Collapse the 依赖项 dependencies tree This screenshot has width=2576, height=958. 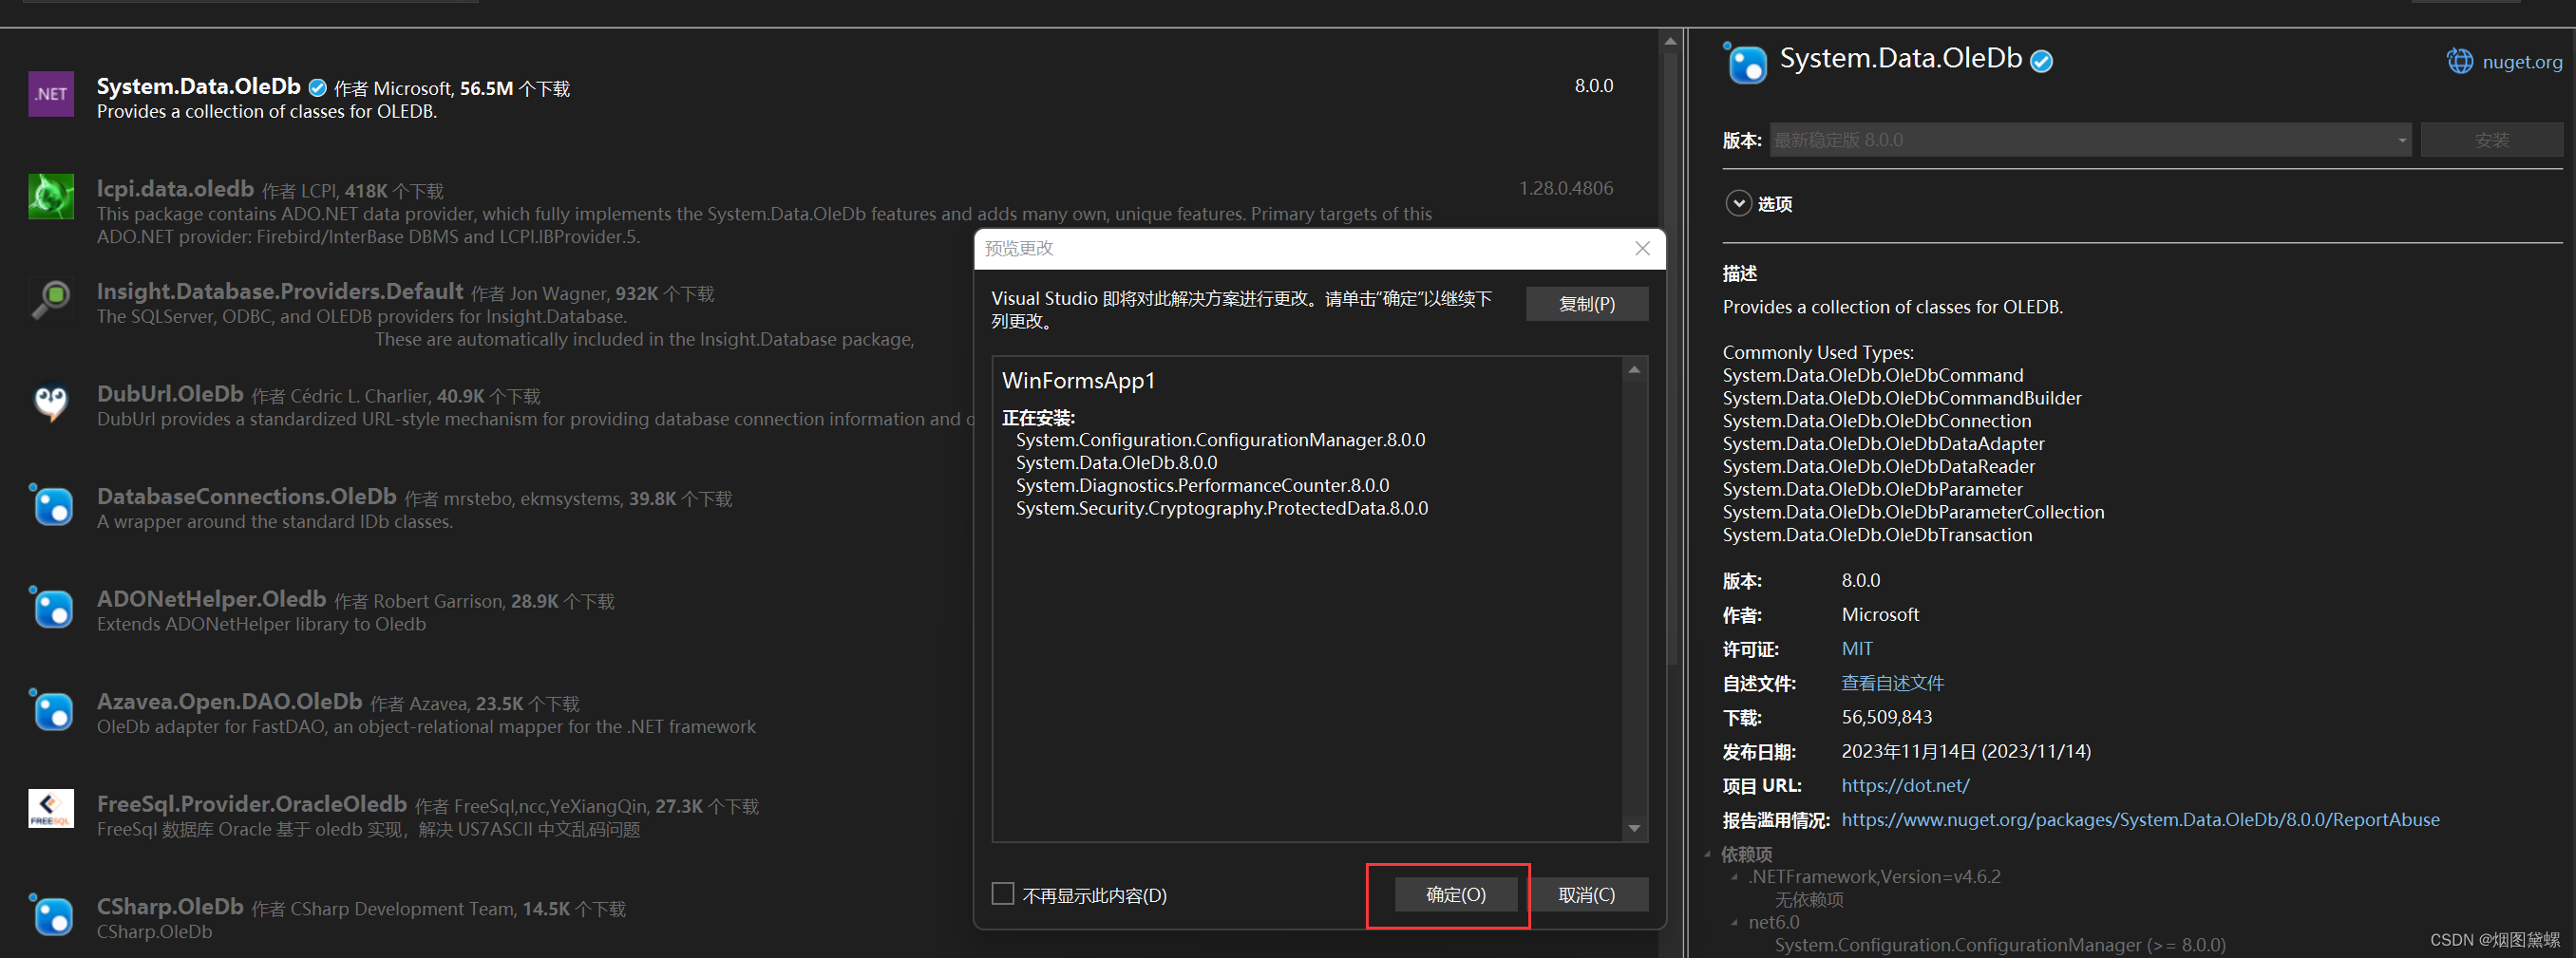1708,854
